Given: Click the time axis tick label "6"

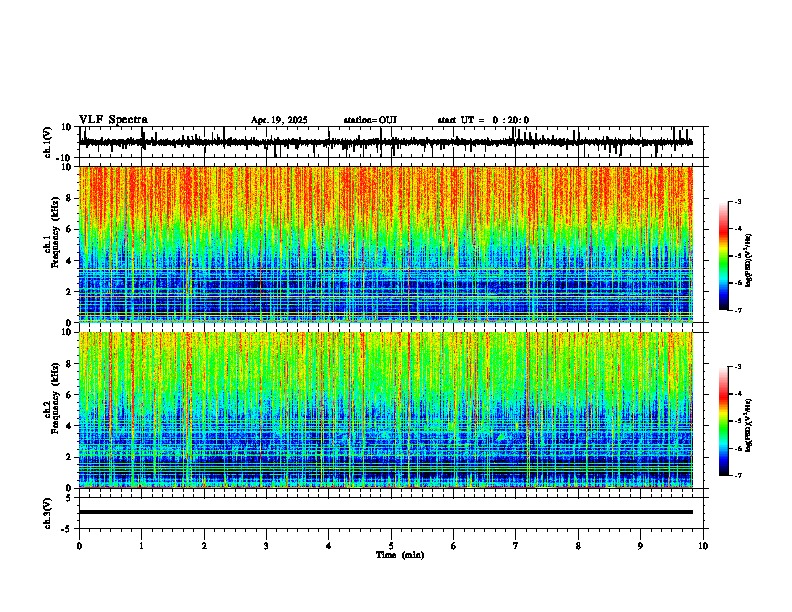Looking at the screenshot, I should [454, 546].
